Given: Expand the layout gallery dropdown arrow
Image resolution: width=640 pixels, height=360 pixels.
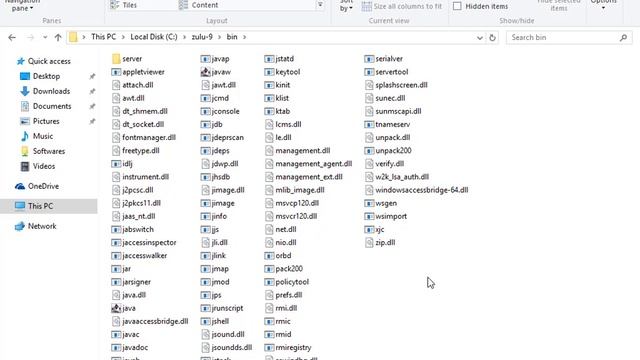Looking at the screenshot, I should pos(320,5).
